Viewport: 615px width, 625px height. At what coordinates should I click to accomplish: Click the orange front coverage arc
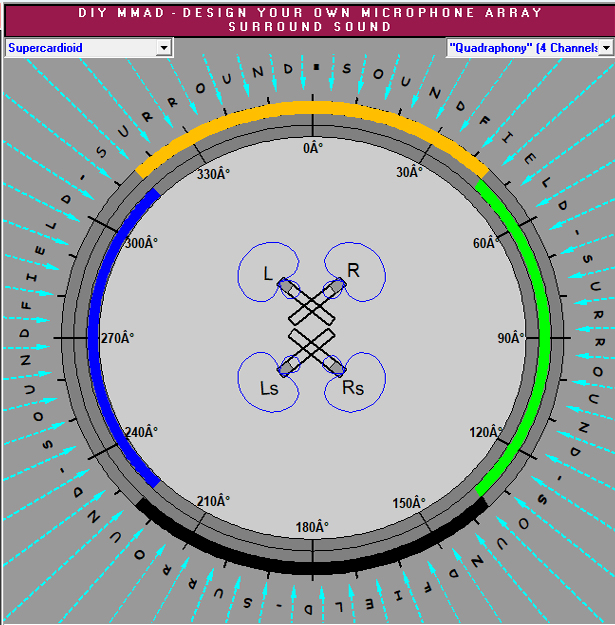point(312,108)
